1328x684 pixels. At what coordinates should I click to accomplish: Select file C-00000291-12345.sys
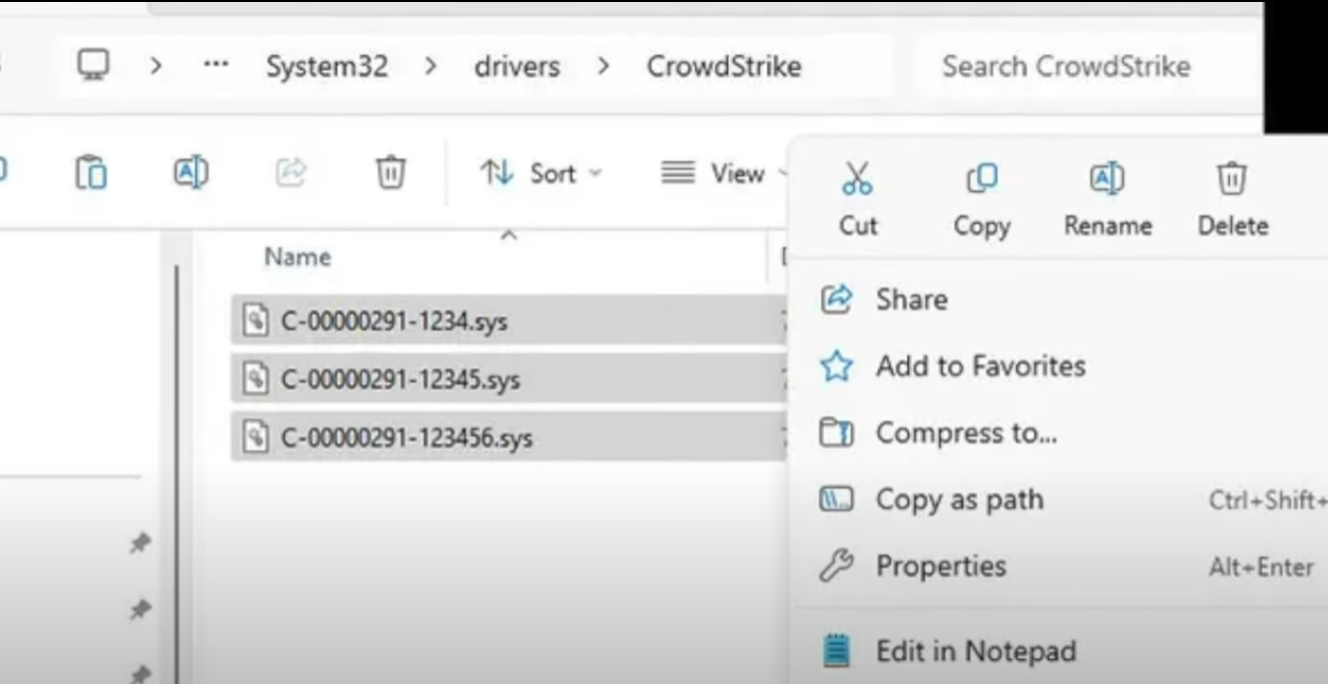pyautogui.click(x=508, y=379)
